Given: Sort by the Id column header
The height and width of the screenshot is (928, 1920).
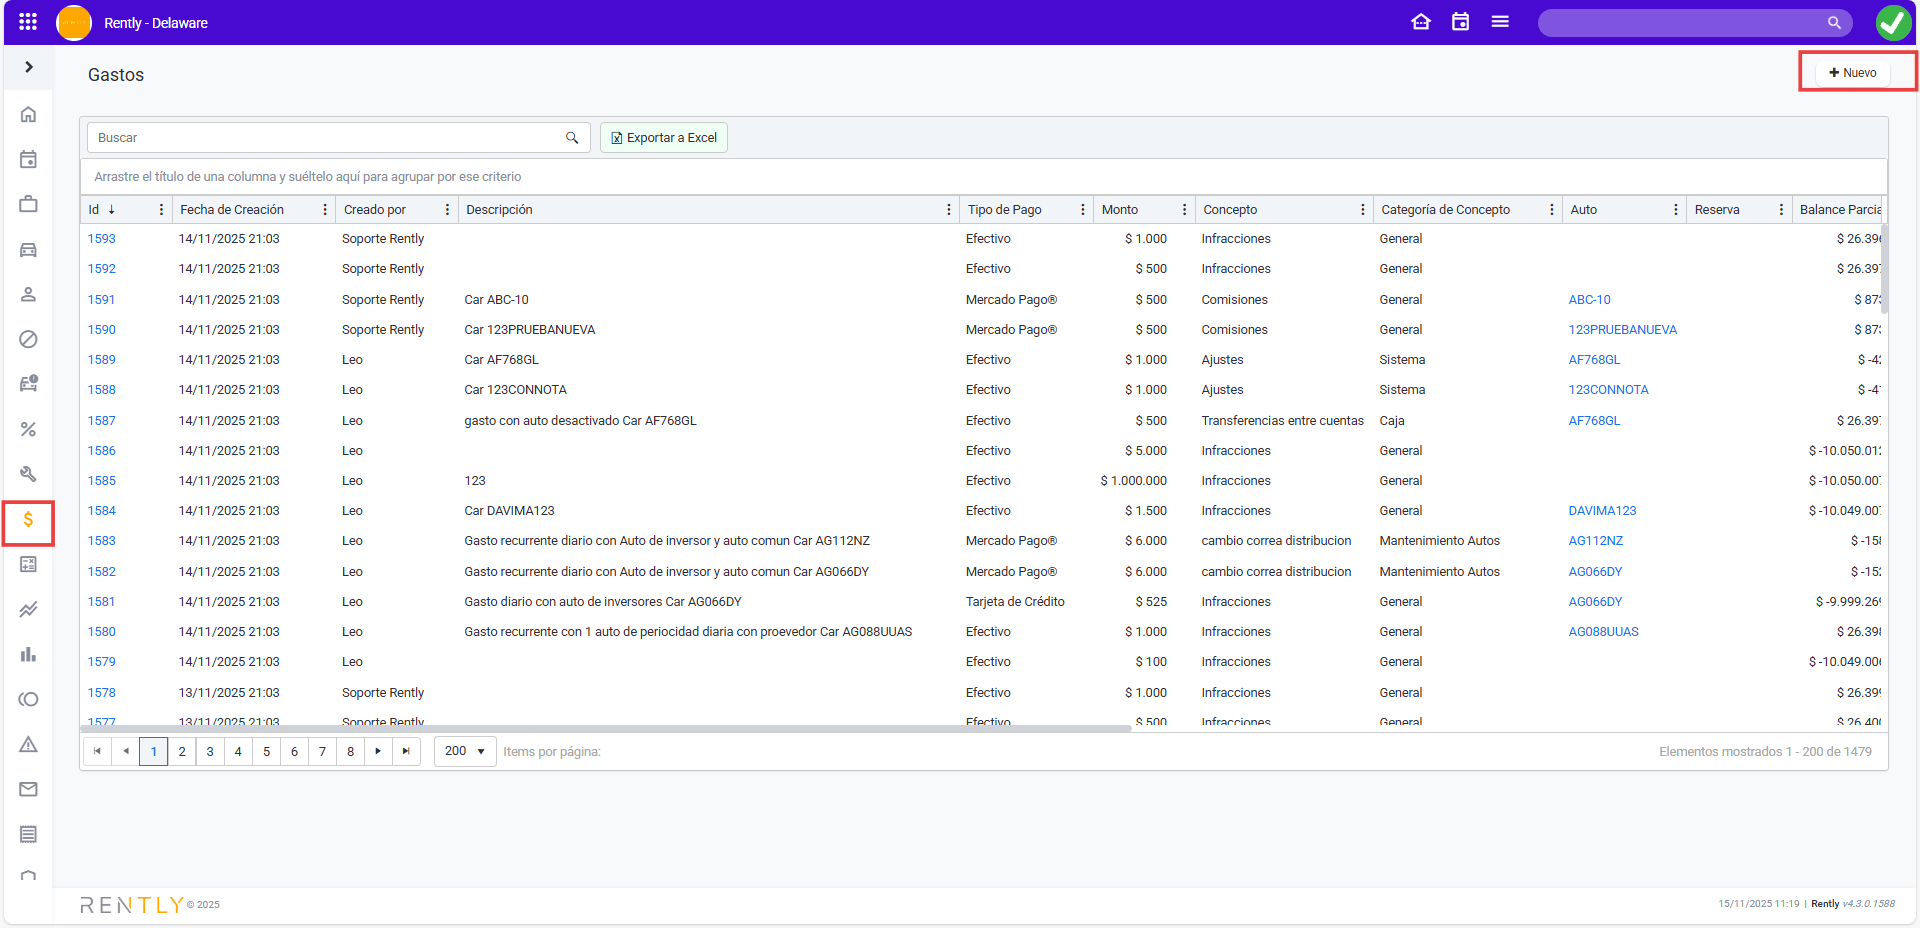Looking at the screenshot, I should pyautogui.click(x=95, y=210).
